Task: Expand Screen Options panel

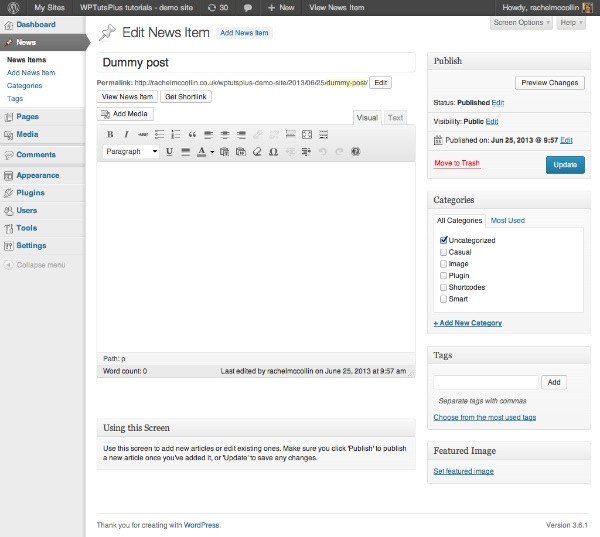Action: click(x=521, y=23)
